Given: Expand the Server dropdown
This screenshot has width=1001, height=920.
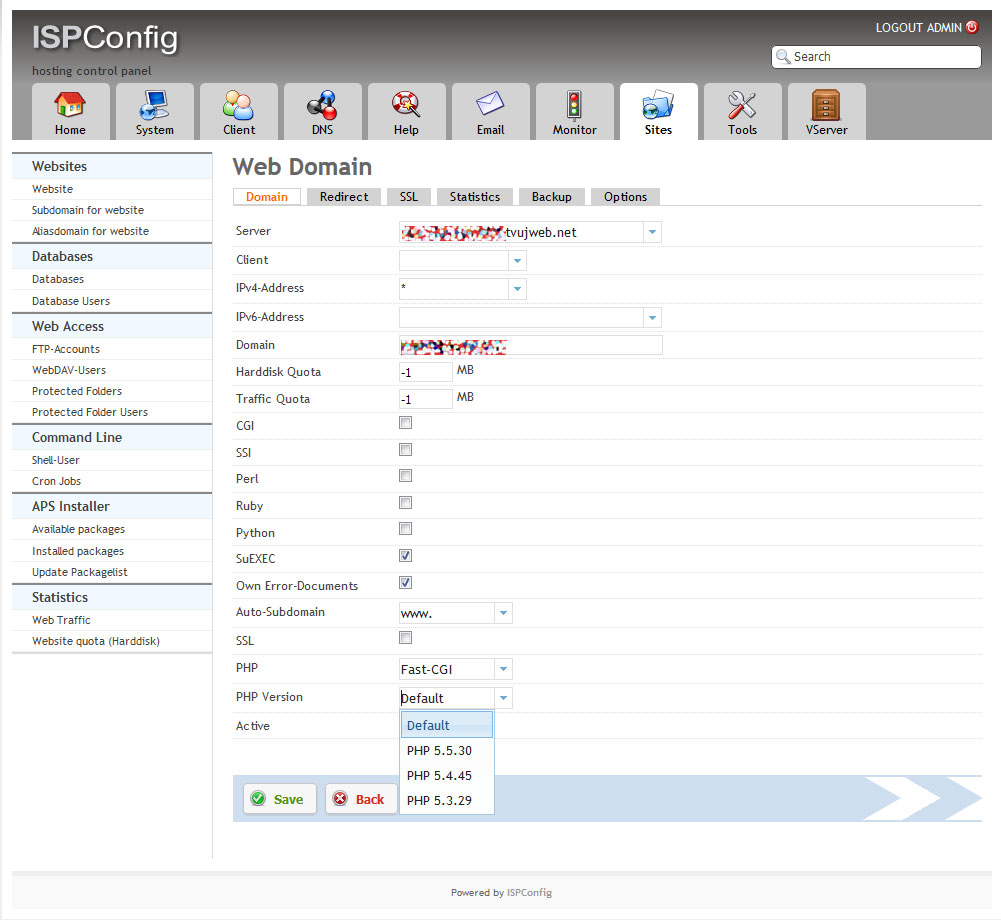Looking at the screenshot, I should [652, 232].
